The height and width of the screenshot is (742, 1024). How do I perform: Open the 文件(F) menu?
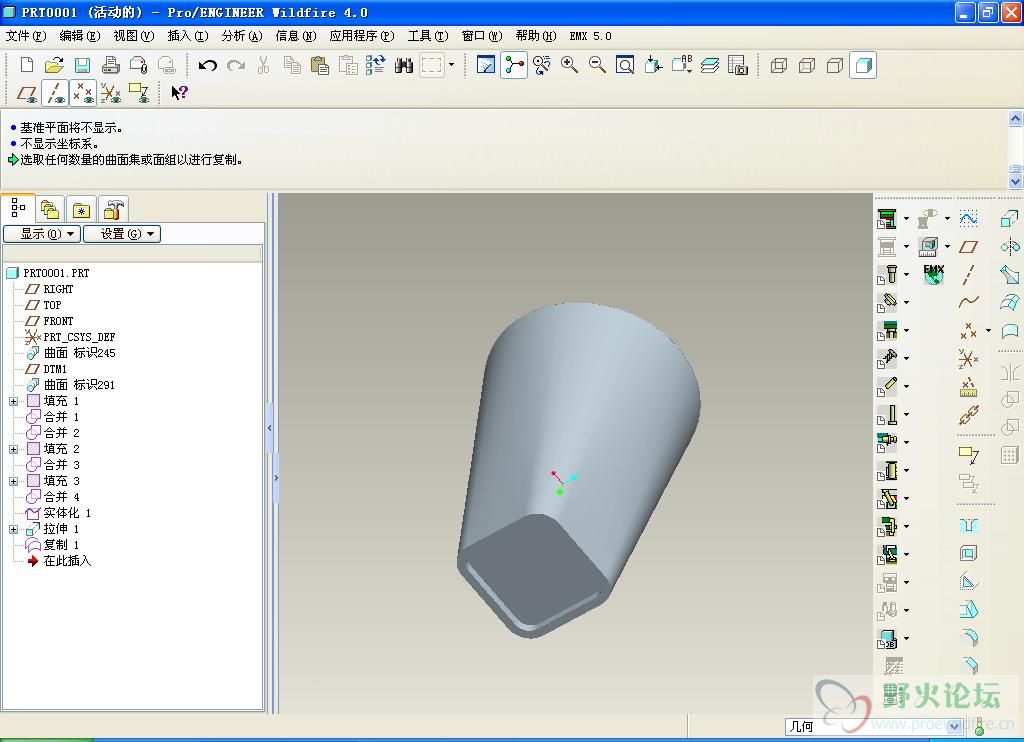[26, 36]
